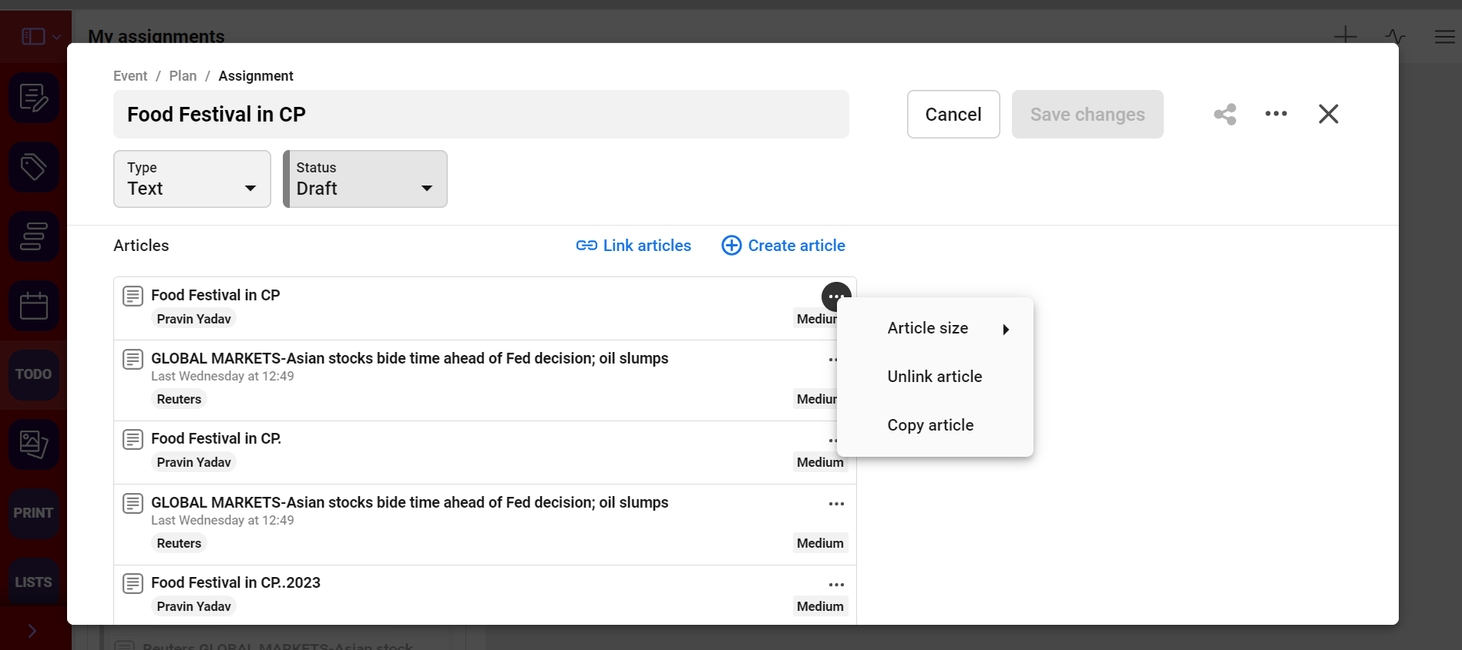The height and width of the screenshot is (650, 1462).
Task: Expand the Type dropdown set to Text
Action: coord(192,179)
